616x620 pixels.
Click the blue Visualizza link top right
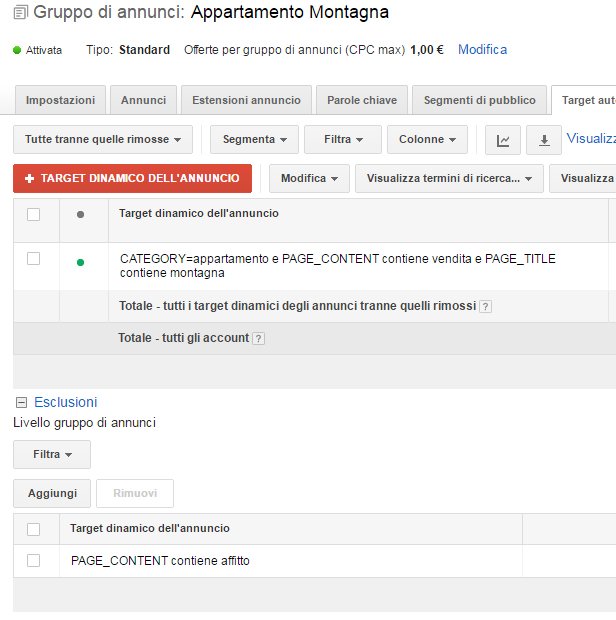point(591,138)
